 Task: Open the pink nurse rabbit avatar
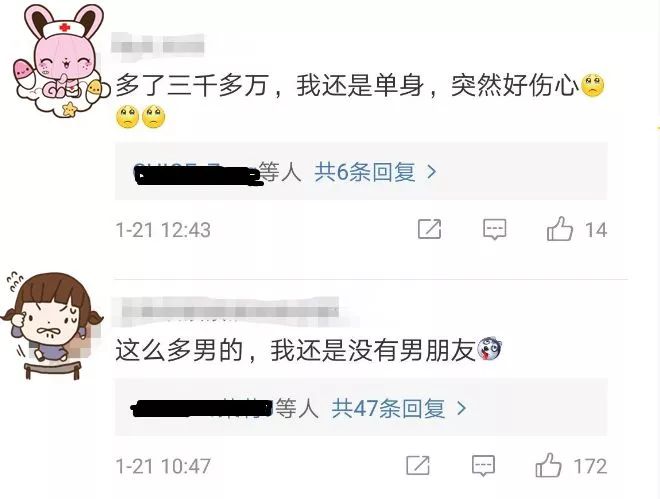point(59,60)
